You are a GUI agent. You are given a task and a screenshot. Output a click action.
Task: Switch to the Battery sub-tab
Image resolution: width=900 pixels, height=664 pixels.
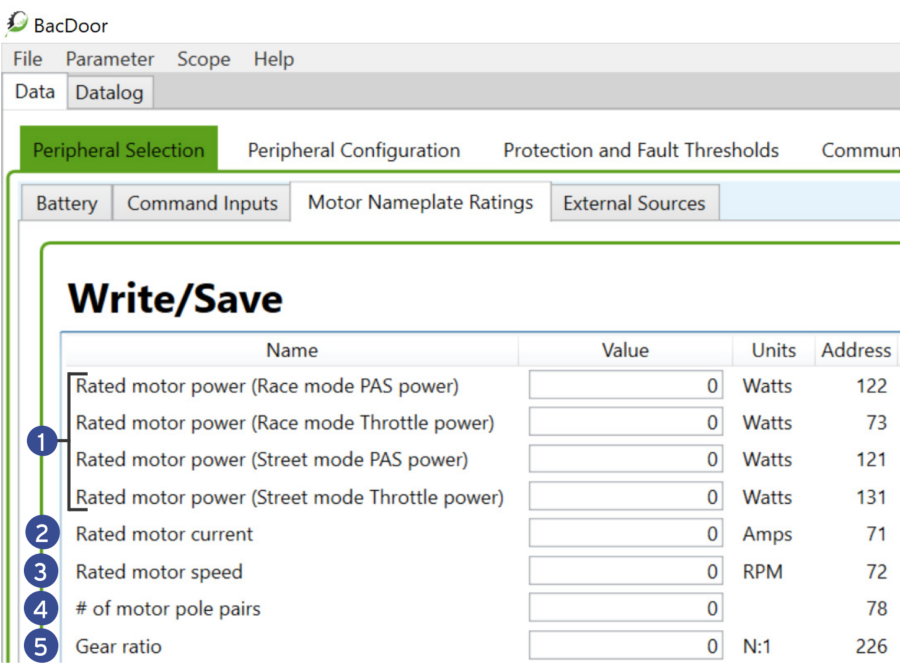pos(67,203)
